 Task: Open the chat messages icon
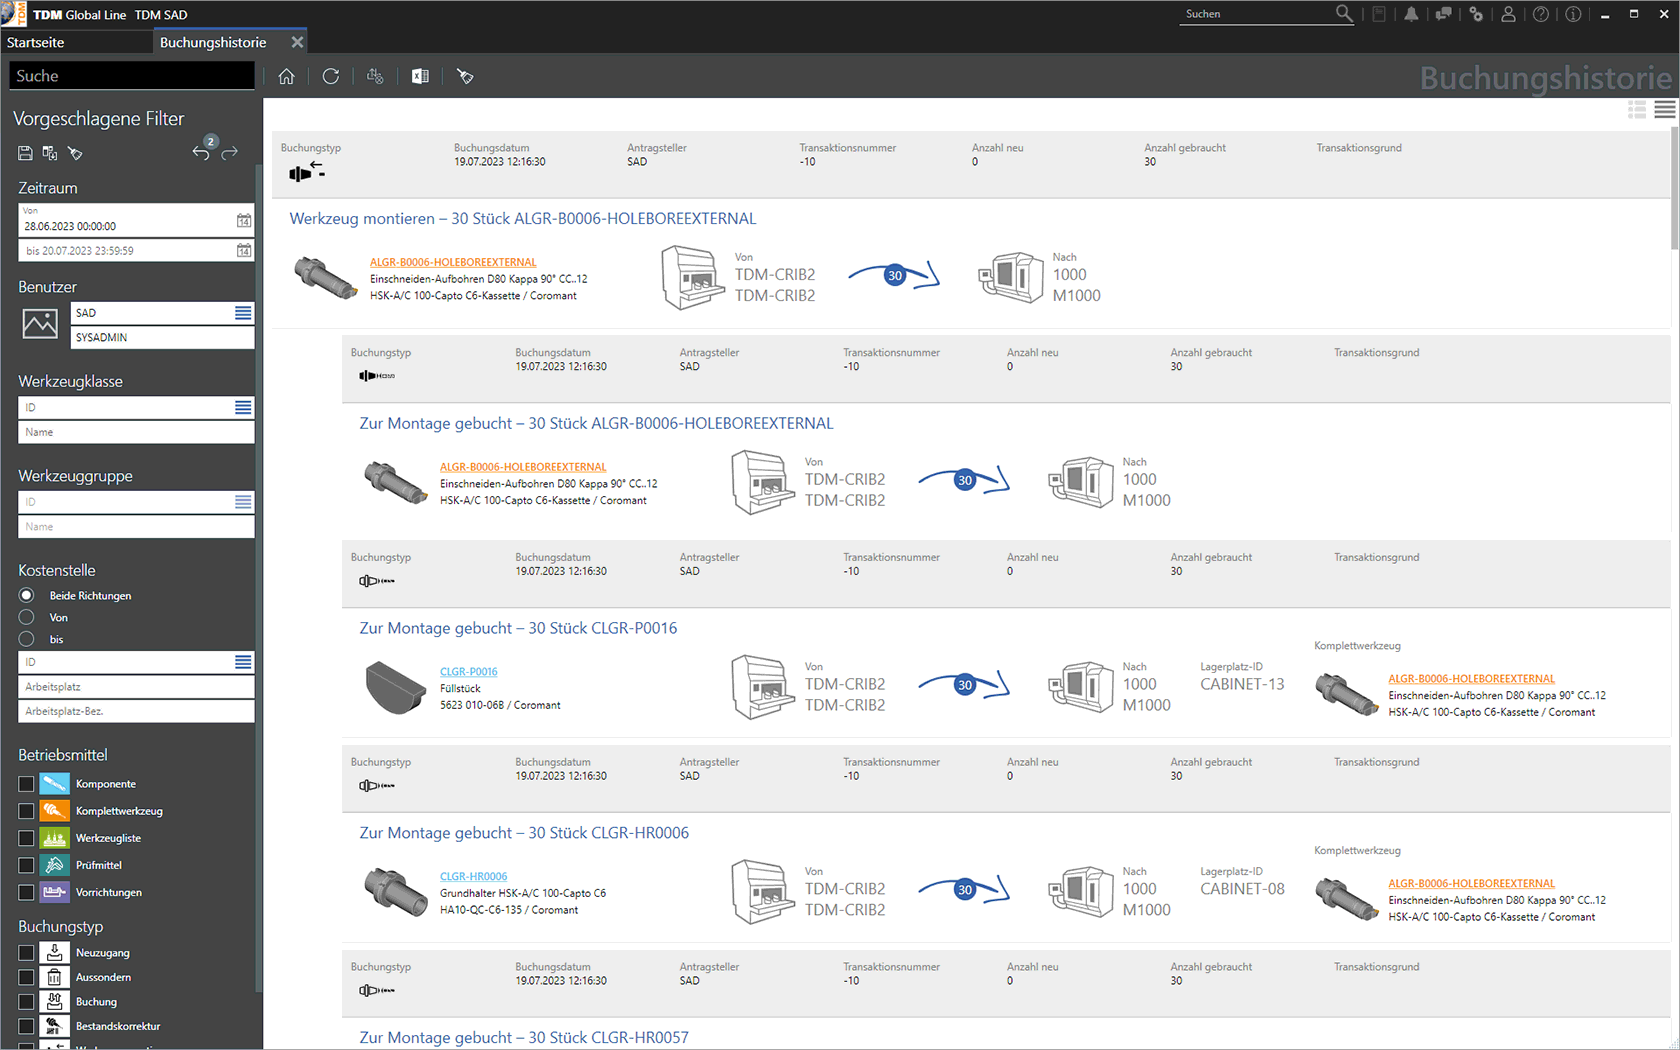click(x=1443, y=14)
